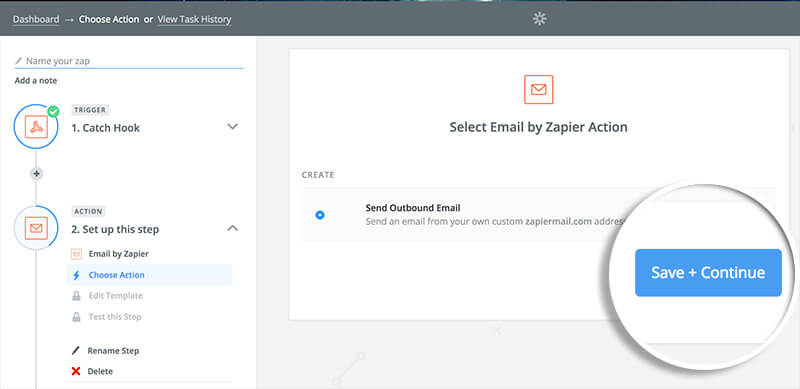Click the 'Select Email by Zapier Action' heading
The height and width of the screenshot is (389, 800).
coord(538,127)
